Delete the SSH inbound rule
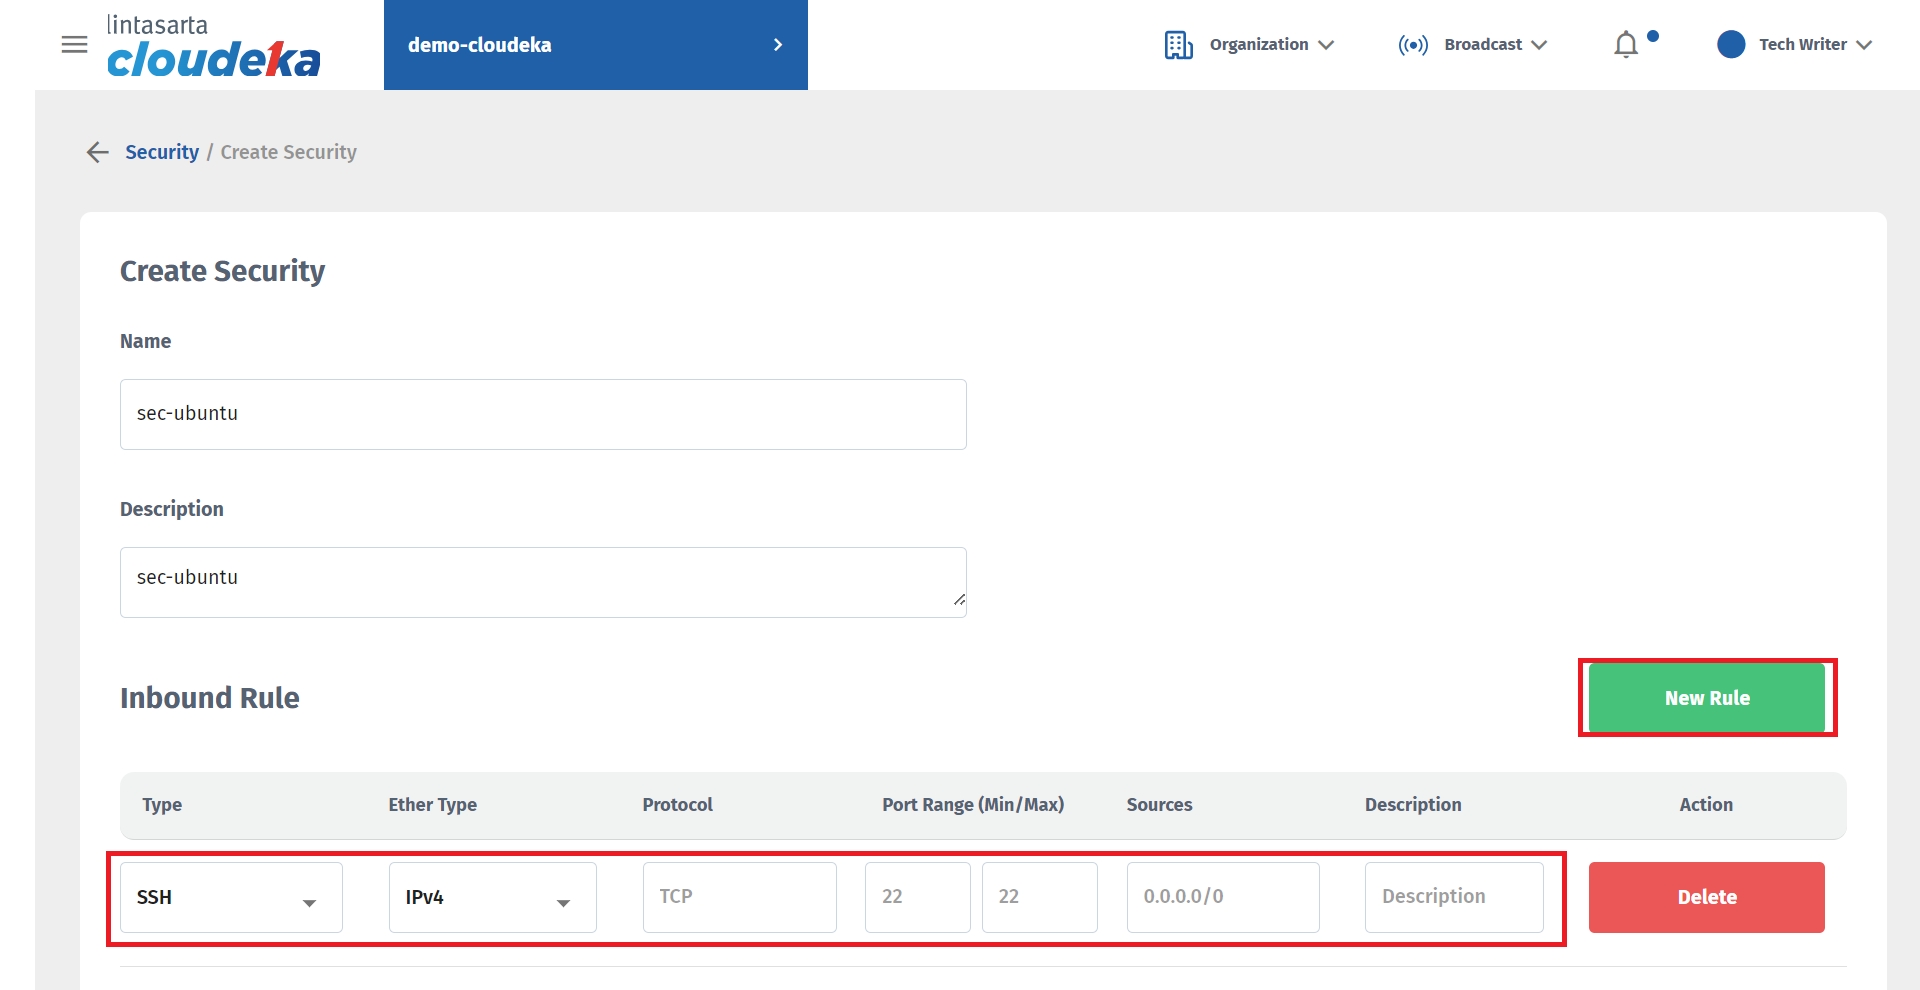Image resolution: width=1920 pixels, height=990 pixels. tap(1706, 898)
